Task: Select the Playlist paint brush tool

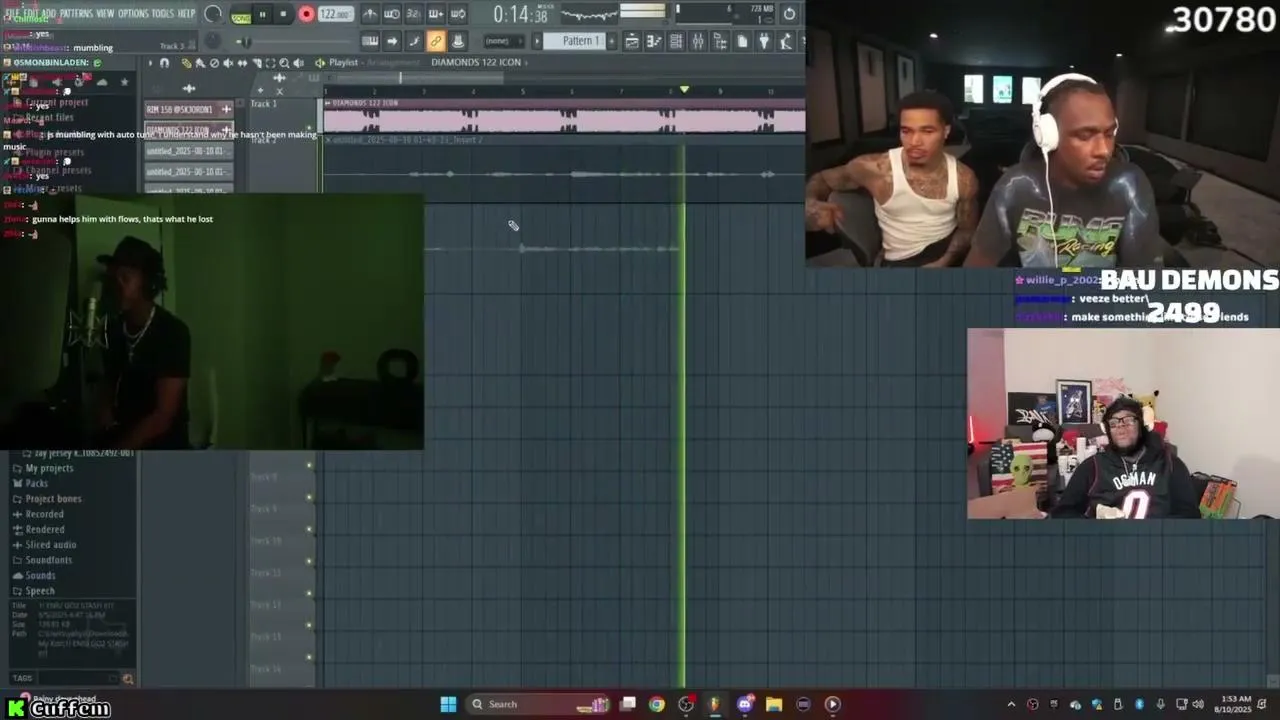Action: click(x=200, y=63)
